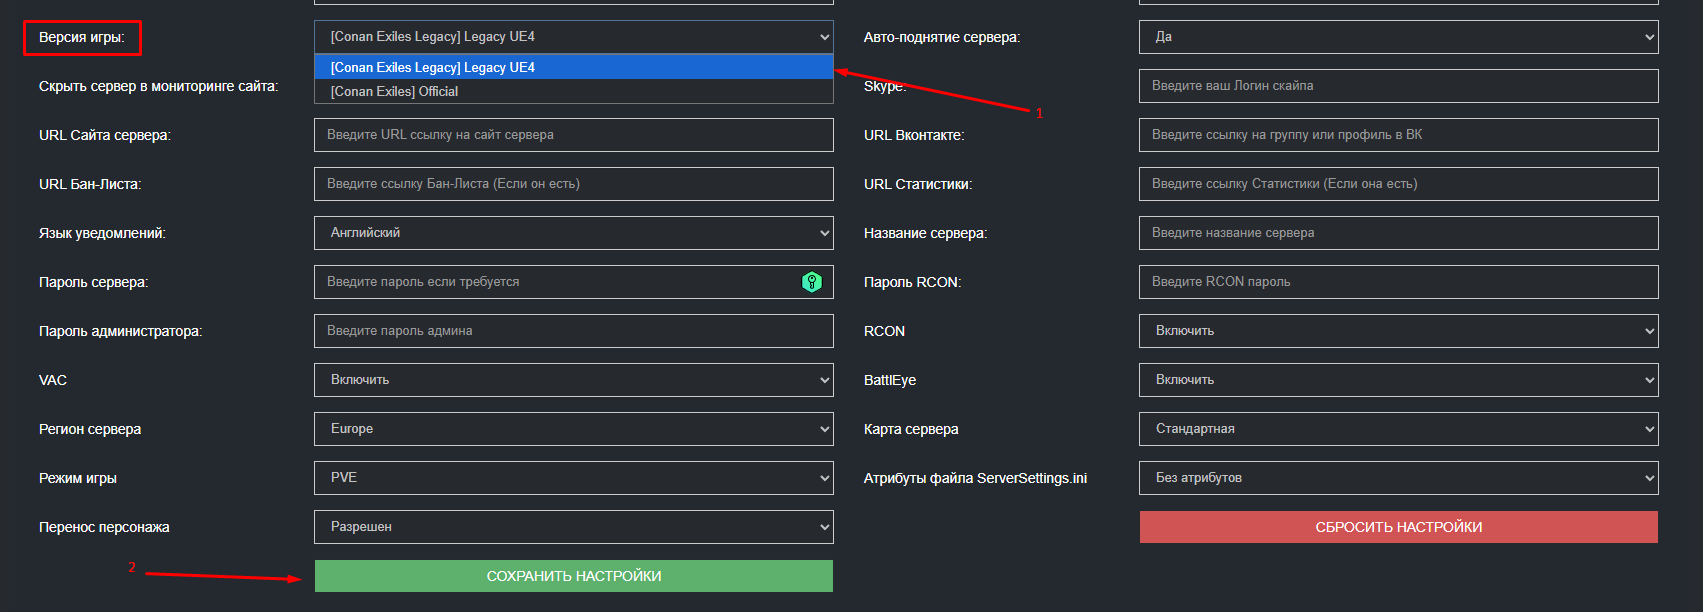Open the BattlEye dropdown
The width and height of the screenshot is (1703, 612).
(x=1399, y=380)
